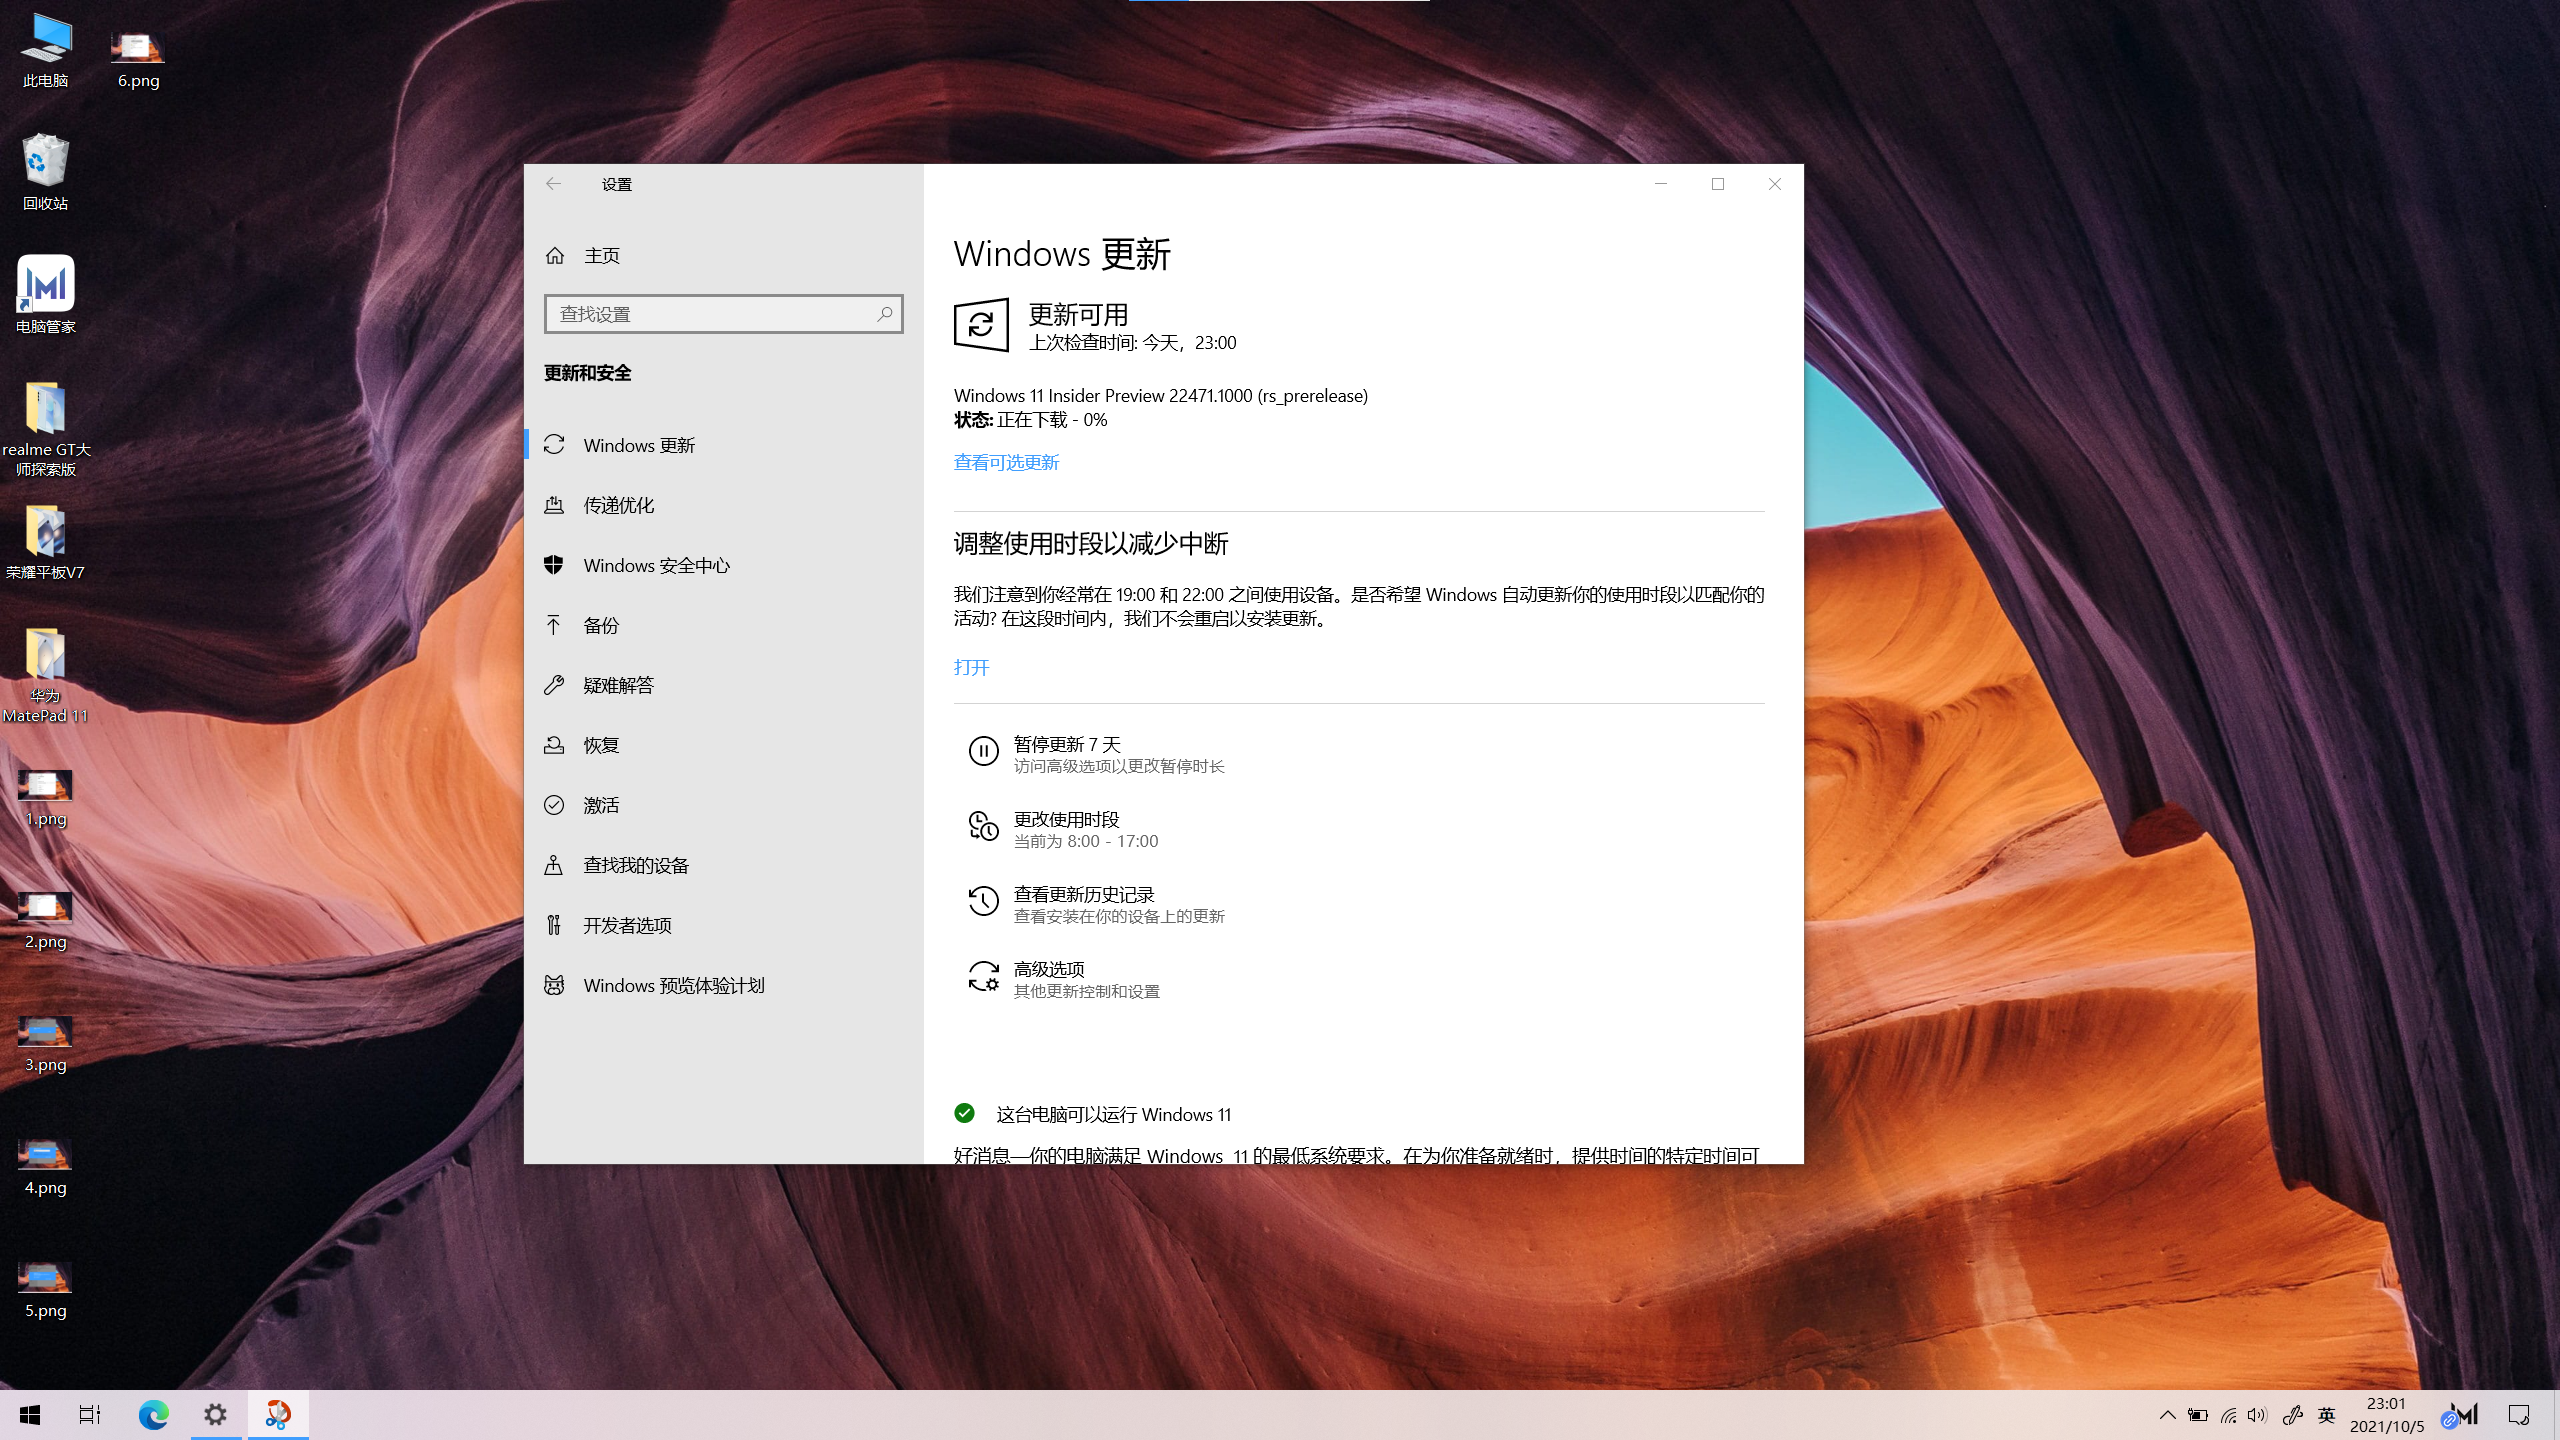Viewport: 2560px width, 1440px height.
Task: Select the 2.png desktop file
Action: click(46, 921)
